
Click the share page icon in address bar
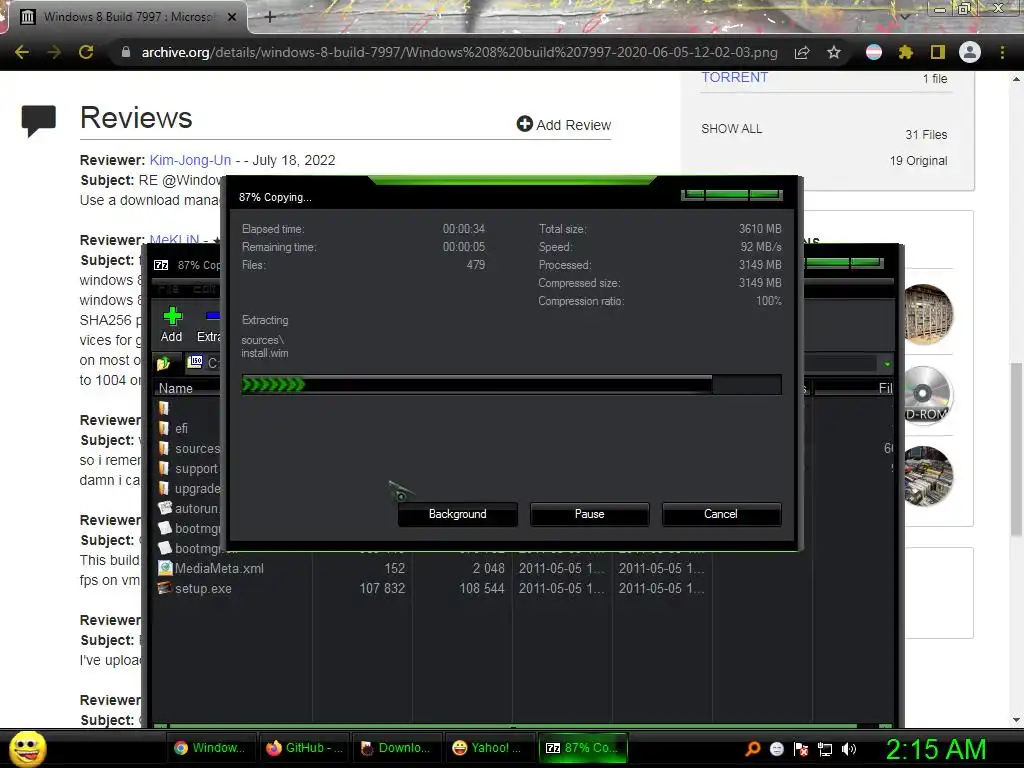[x=802, y=52]
